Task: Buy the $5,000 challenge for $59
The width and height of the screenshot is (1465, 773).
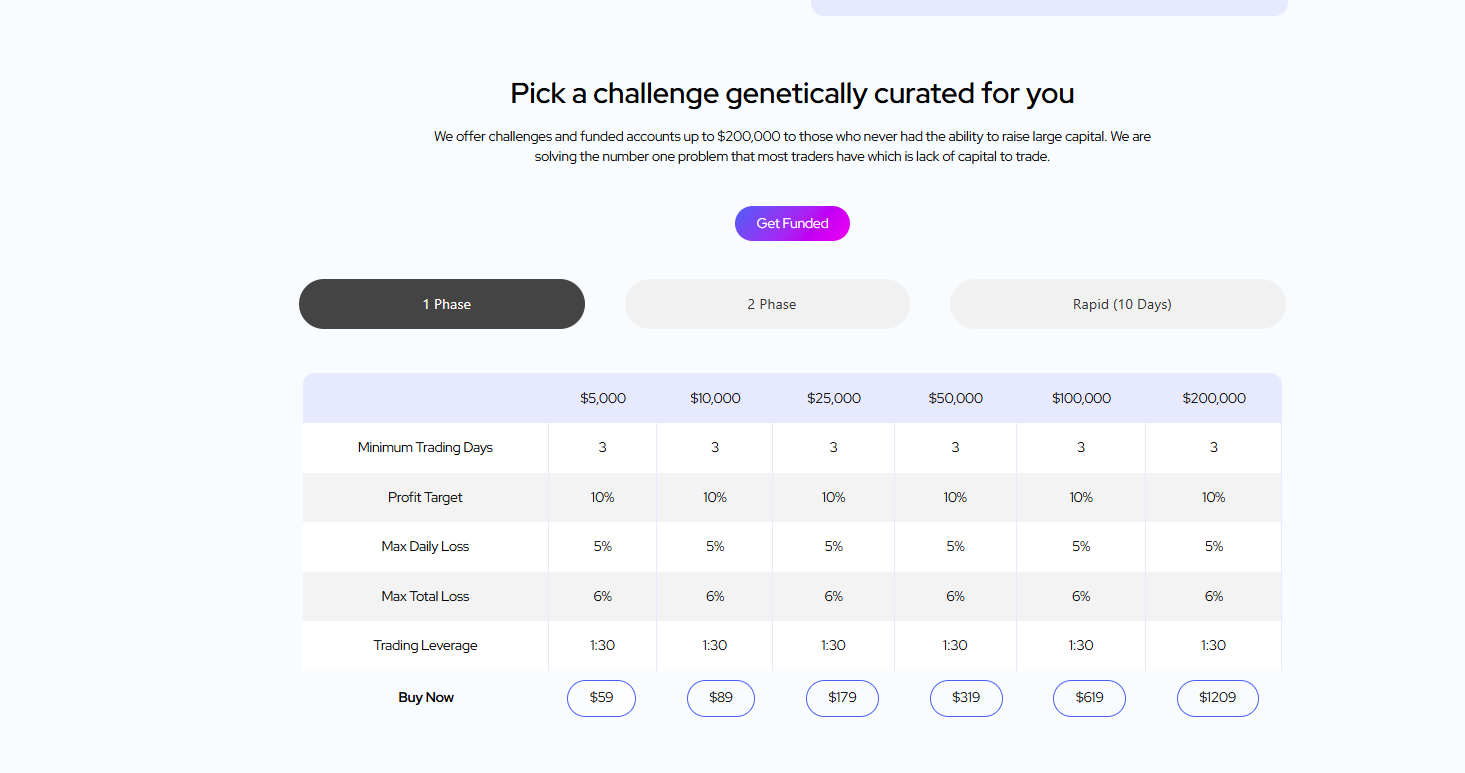Action: tap(601, 698)
